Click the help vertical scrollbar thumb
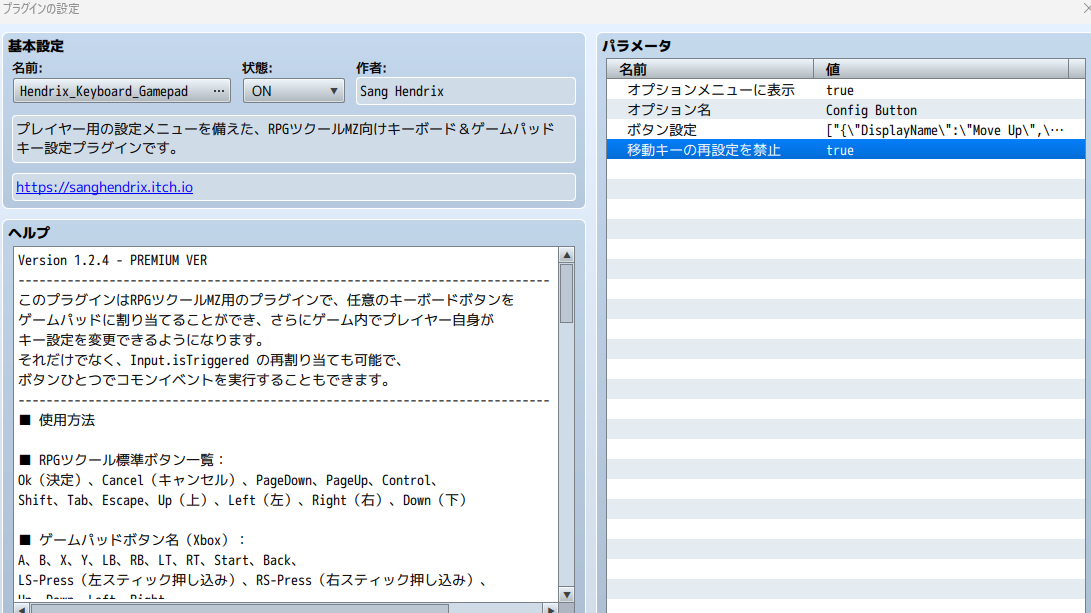The width and height of the screenshot is (1091, 613). pos(567,293)
